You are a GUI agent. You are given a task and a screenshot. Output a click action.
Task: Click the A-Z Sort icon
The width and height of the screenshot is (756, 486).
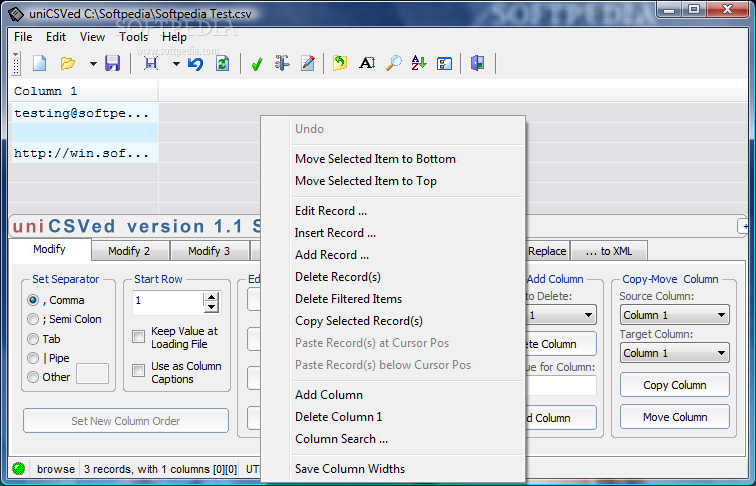point(418,63)
